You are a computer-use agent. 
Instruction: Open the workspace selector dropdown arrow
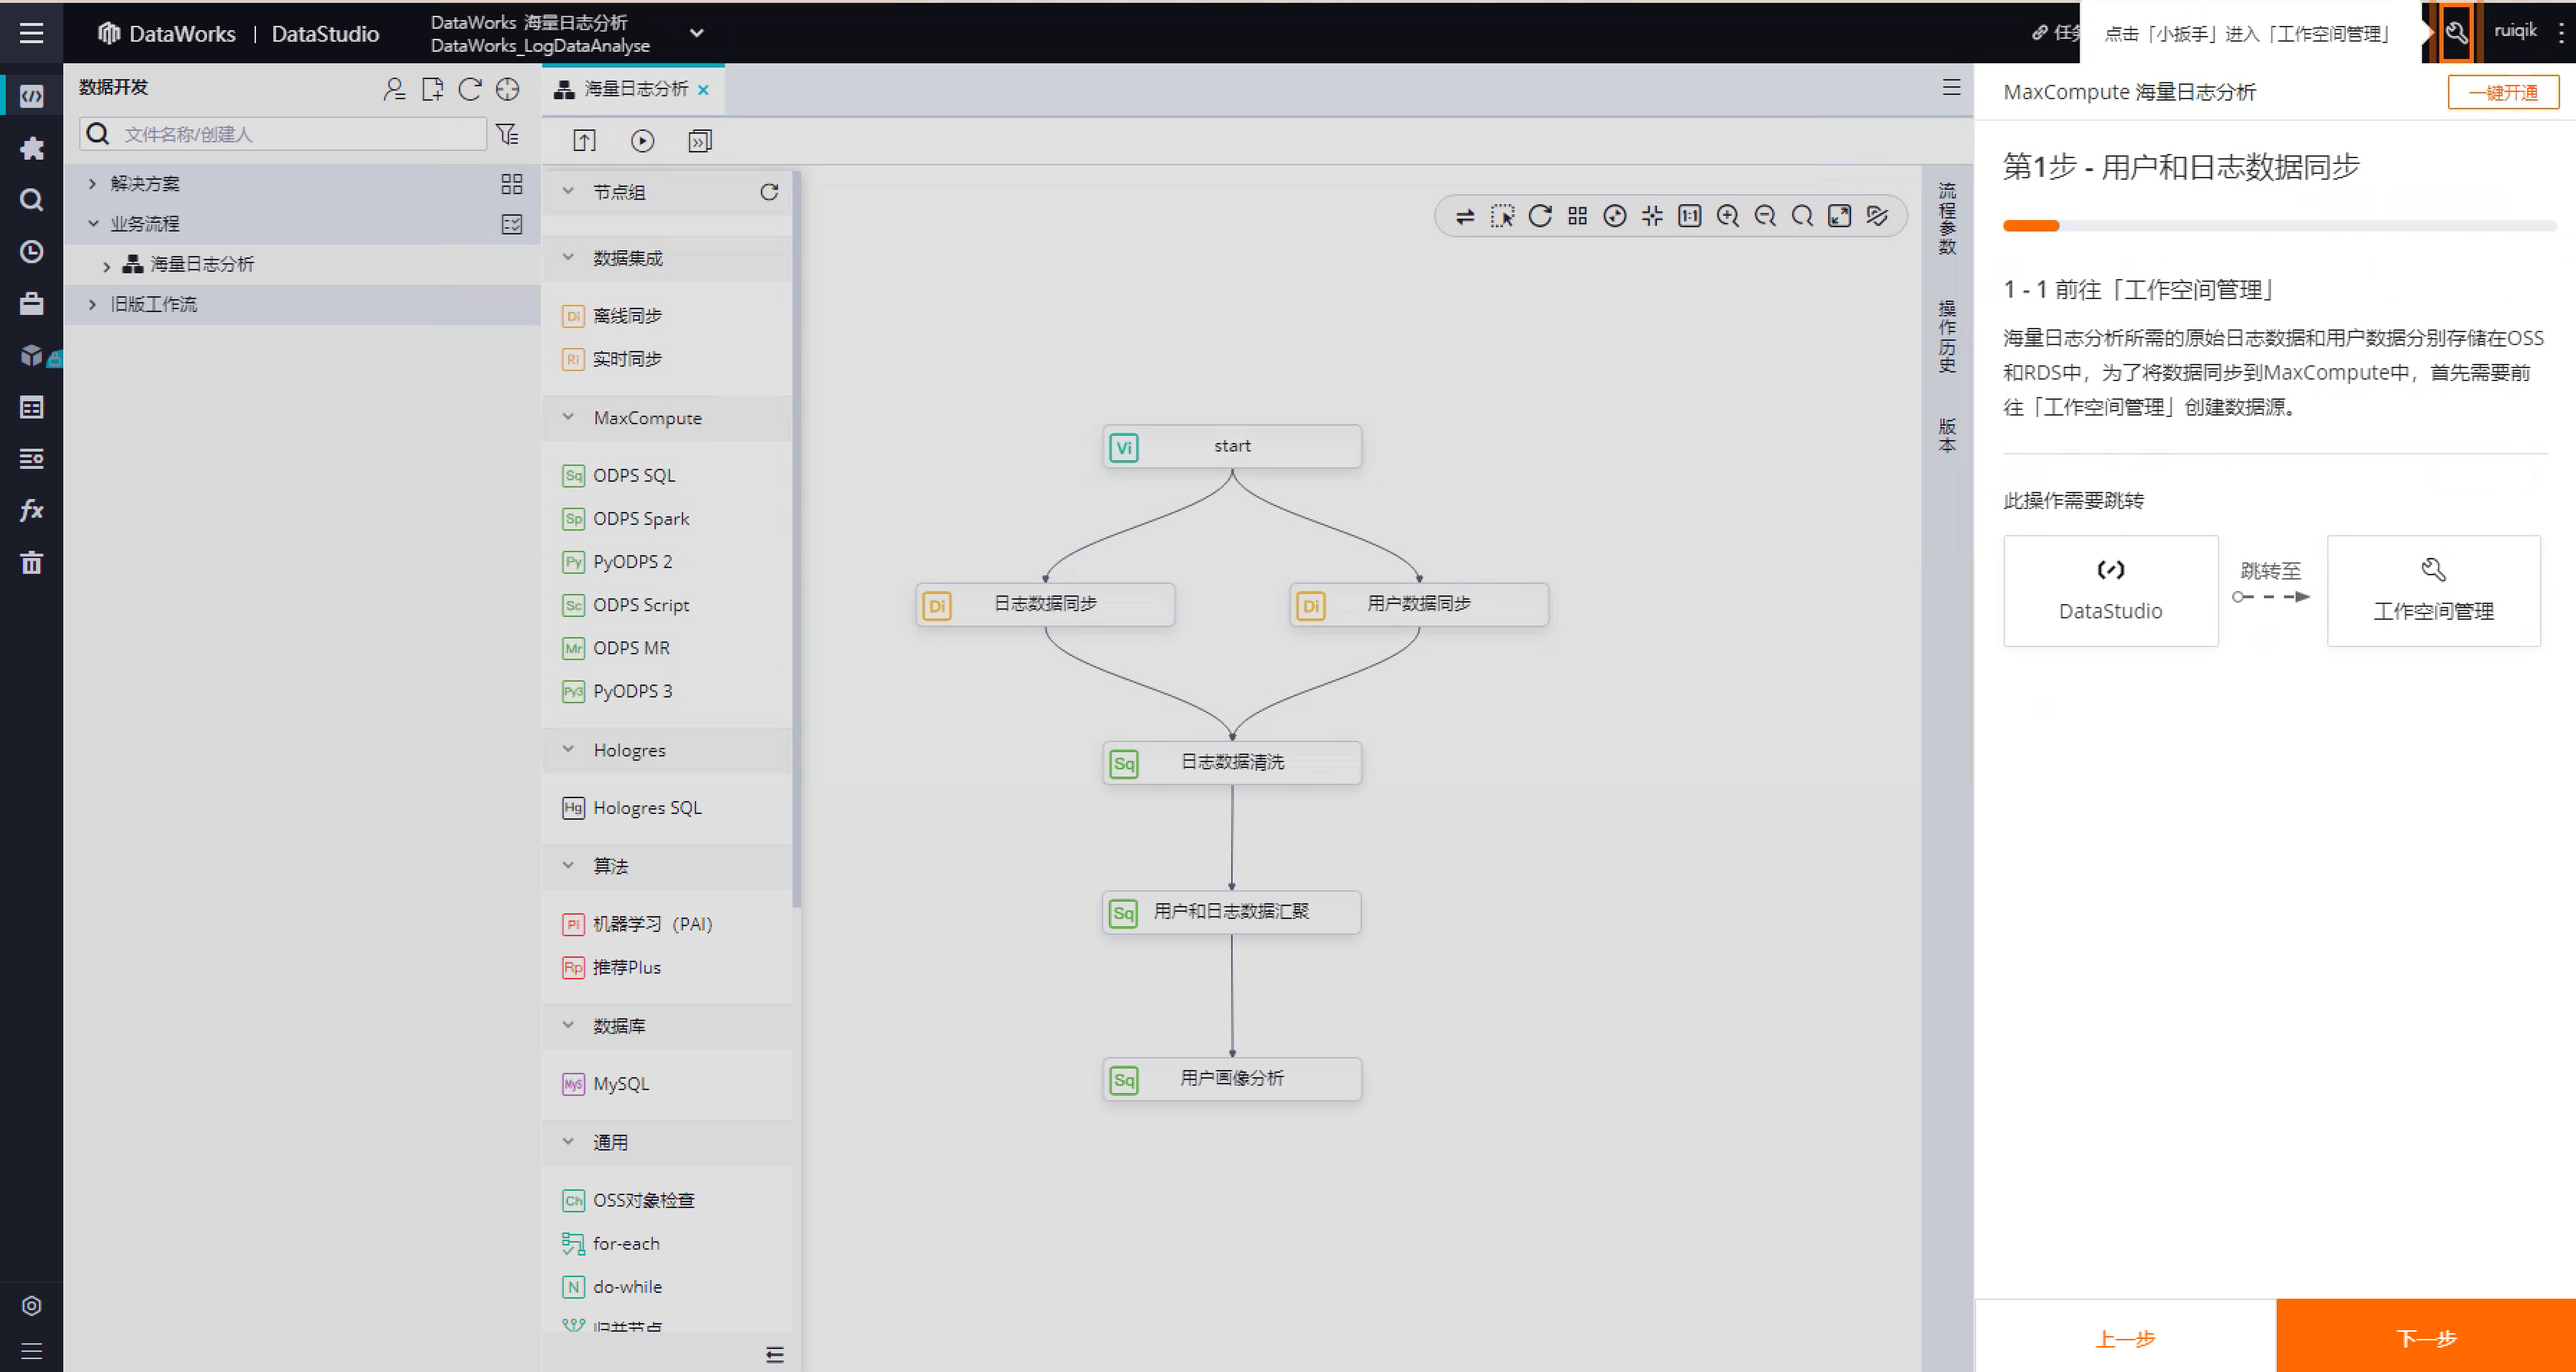(x=697, y=33)
